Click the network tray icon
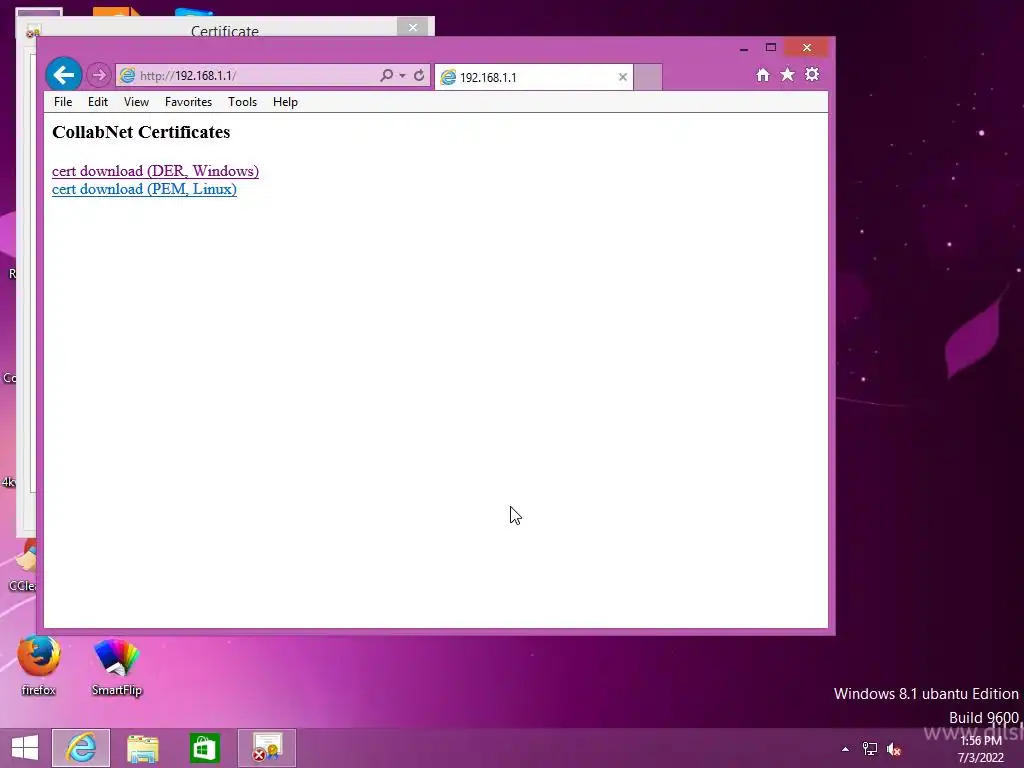 [x=870, y=749]
